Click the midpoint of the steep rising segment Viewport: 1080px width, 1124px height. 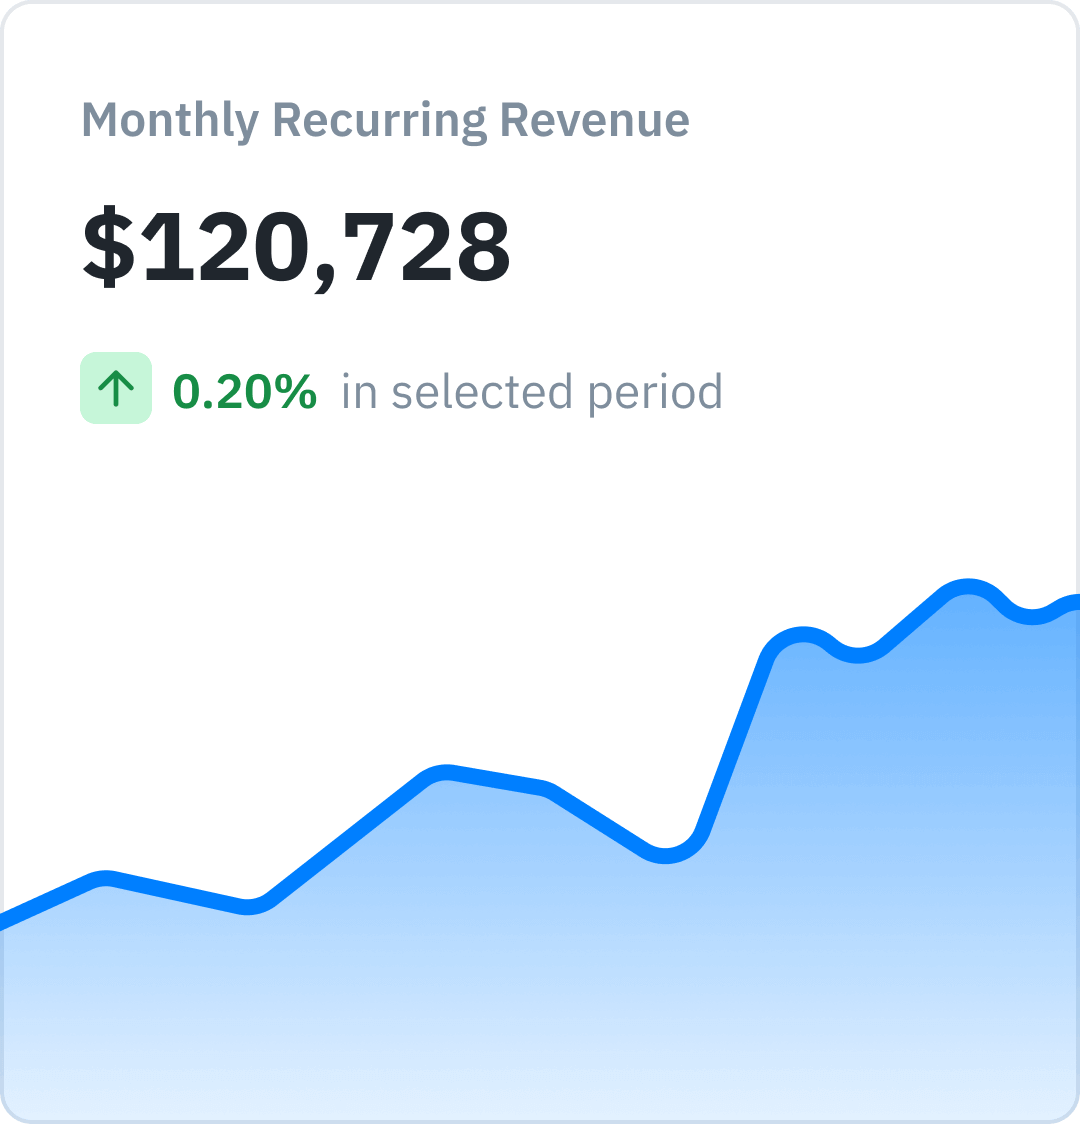[735, 740]
